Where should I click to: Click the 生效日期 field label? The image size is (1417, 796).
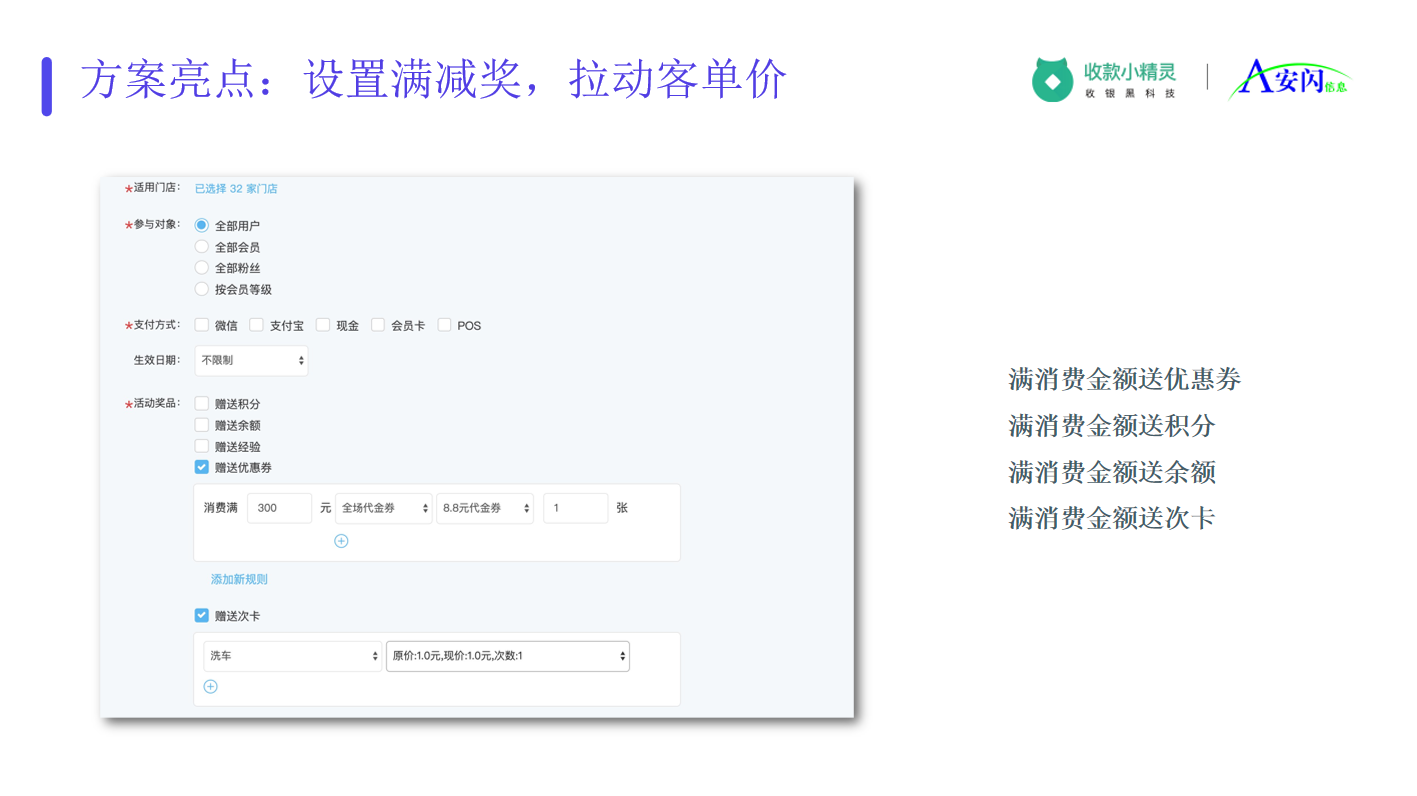pos(157,361)
